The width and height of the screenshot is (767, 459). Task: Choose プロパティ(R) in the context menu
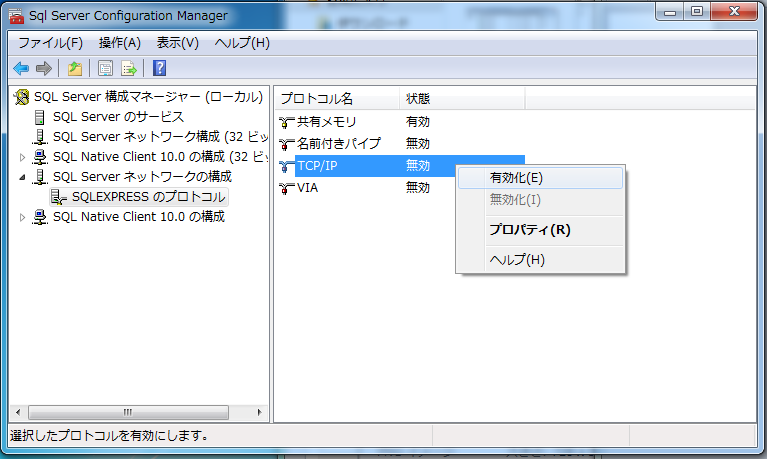541,230
